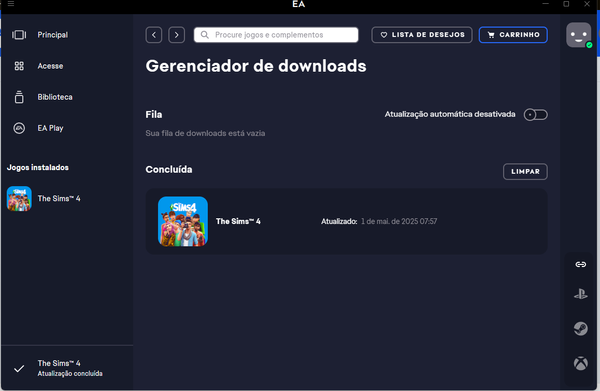Click the PlayStation icon

pos(580,294)
